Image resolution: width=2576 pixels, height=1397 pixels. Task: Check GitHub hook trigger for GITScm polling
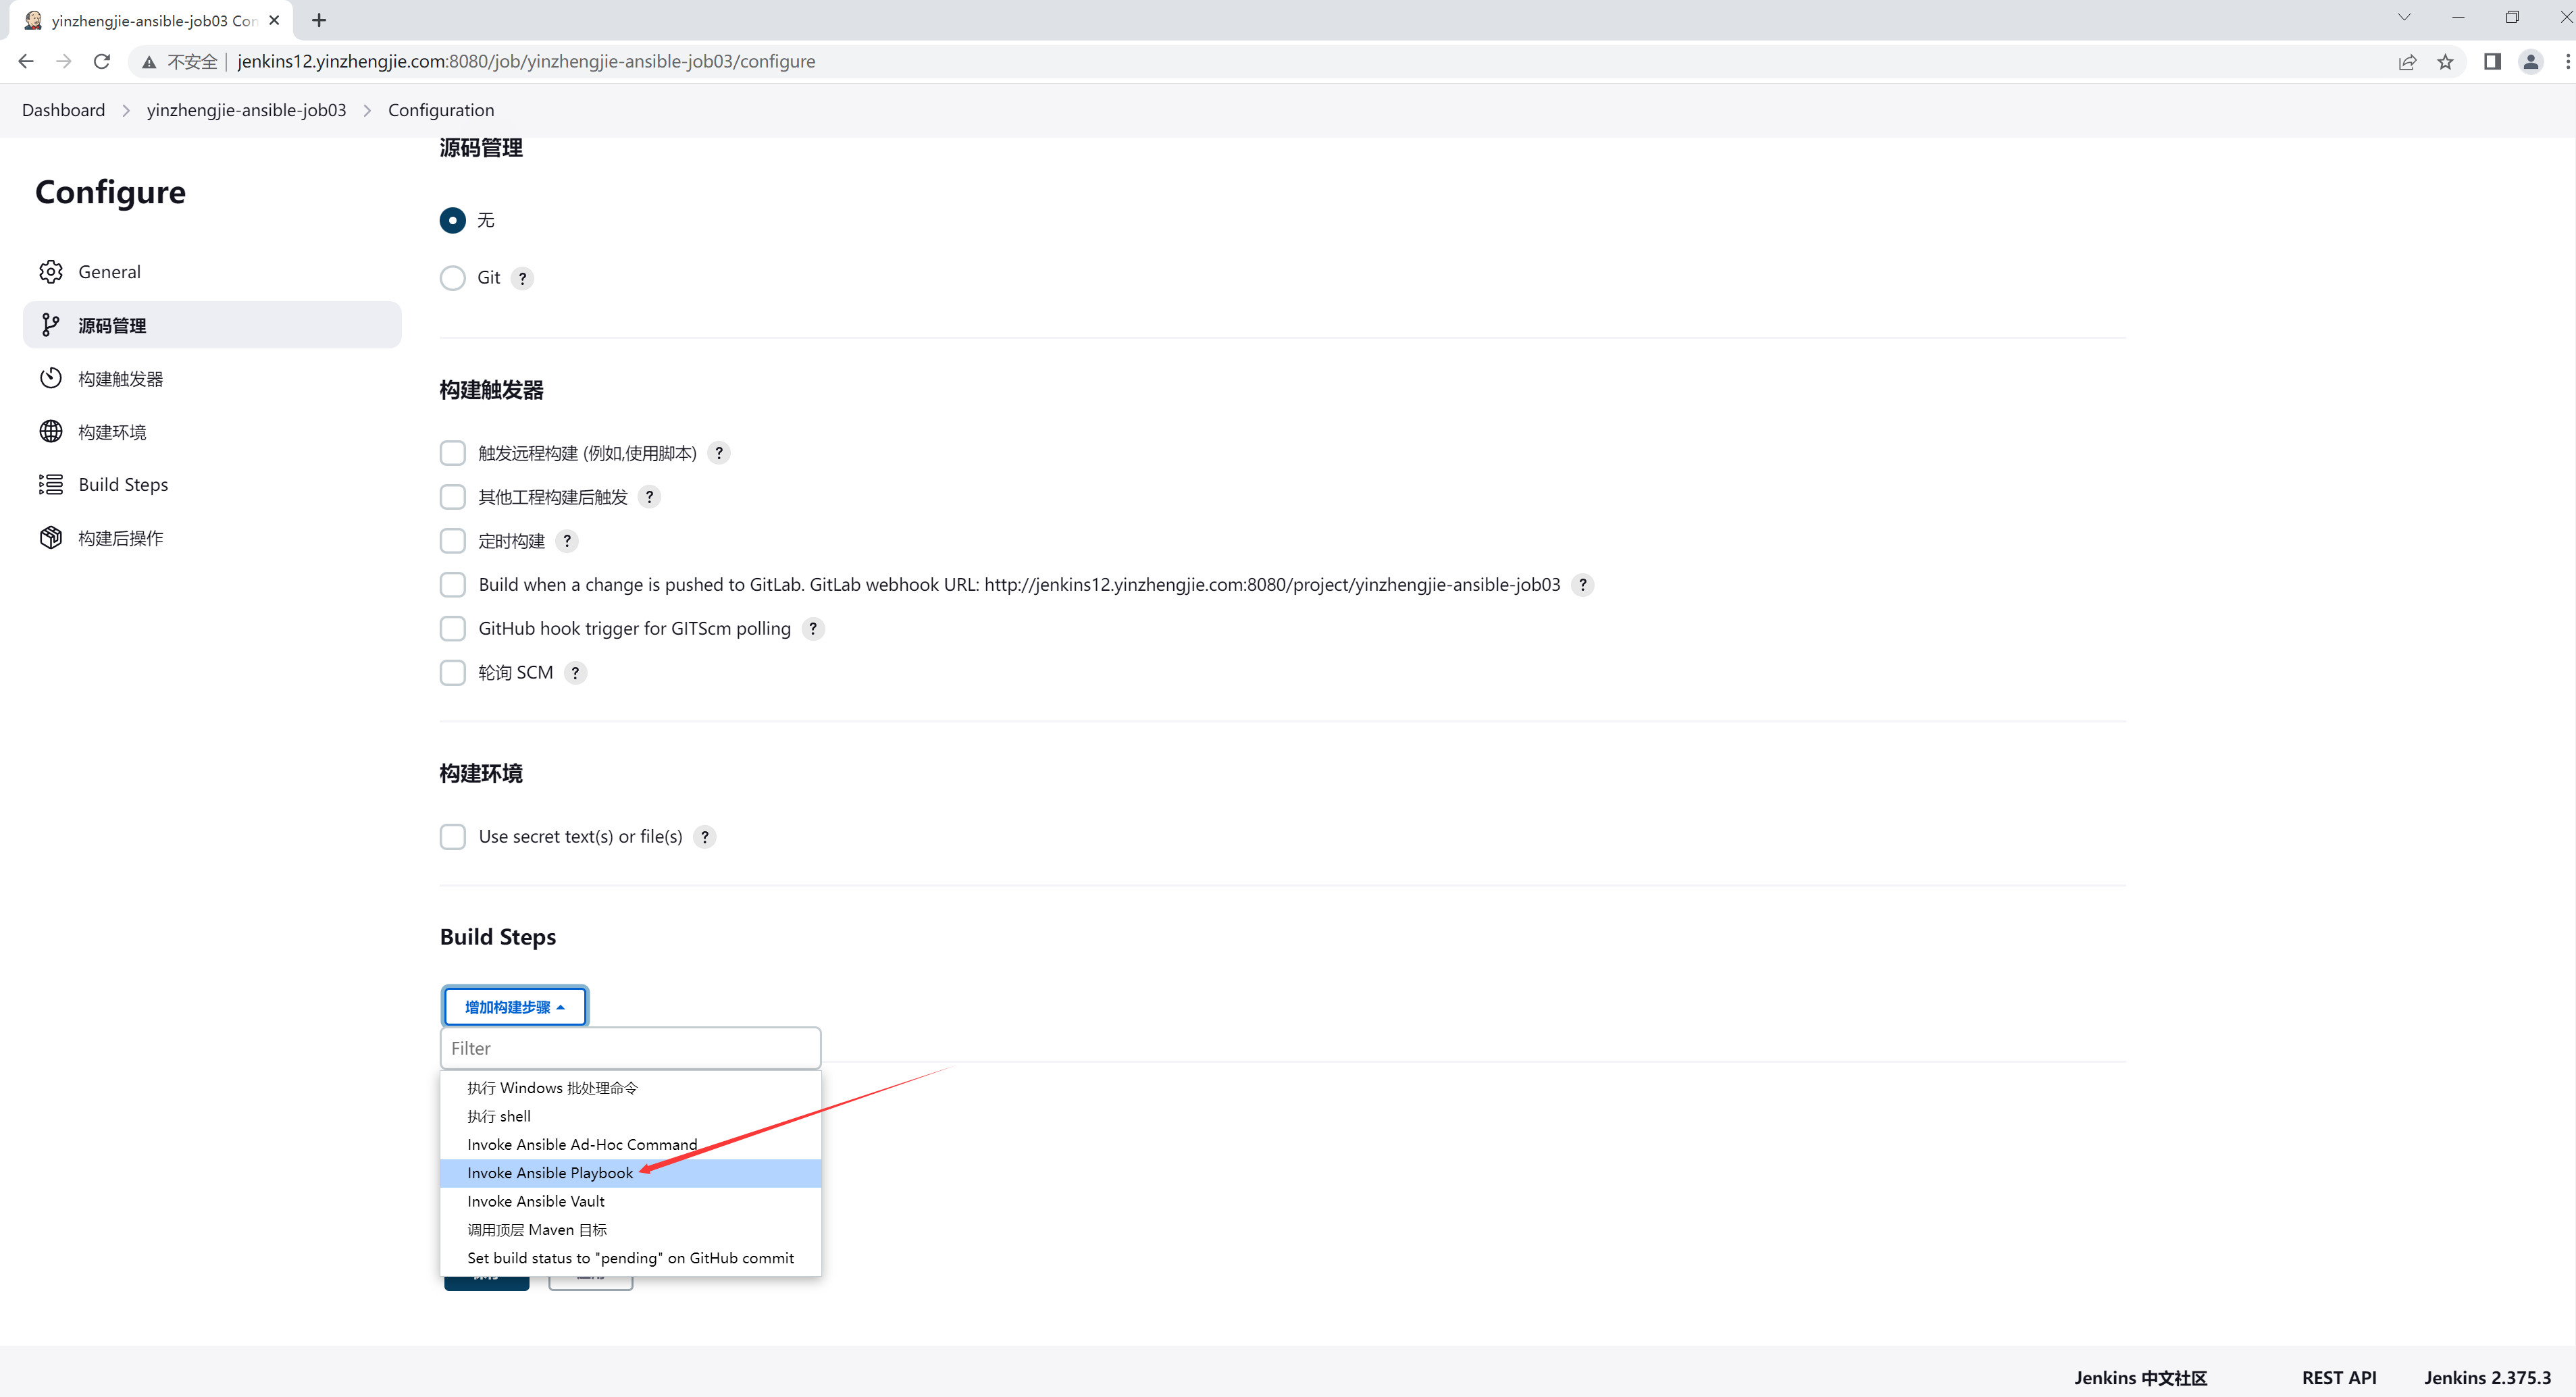coord(453,629)
